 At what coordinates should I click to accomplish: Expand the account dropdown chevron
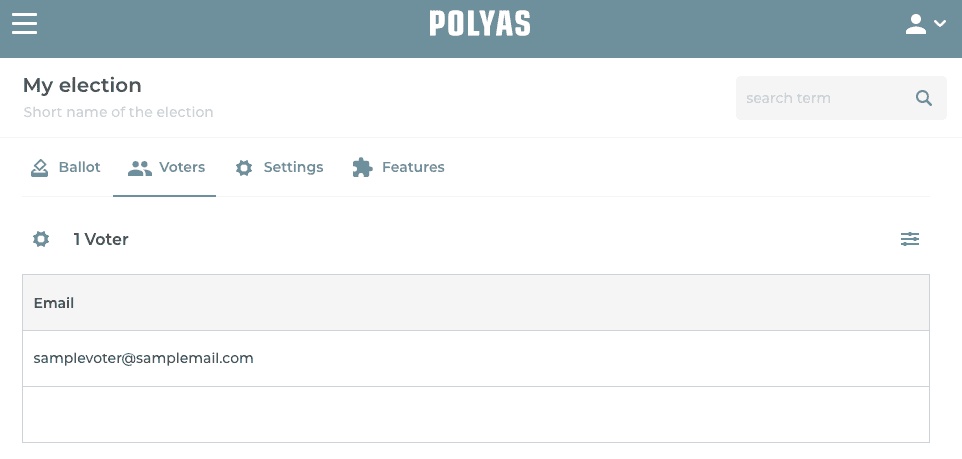click(939, 25)
